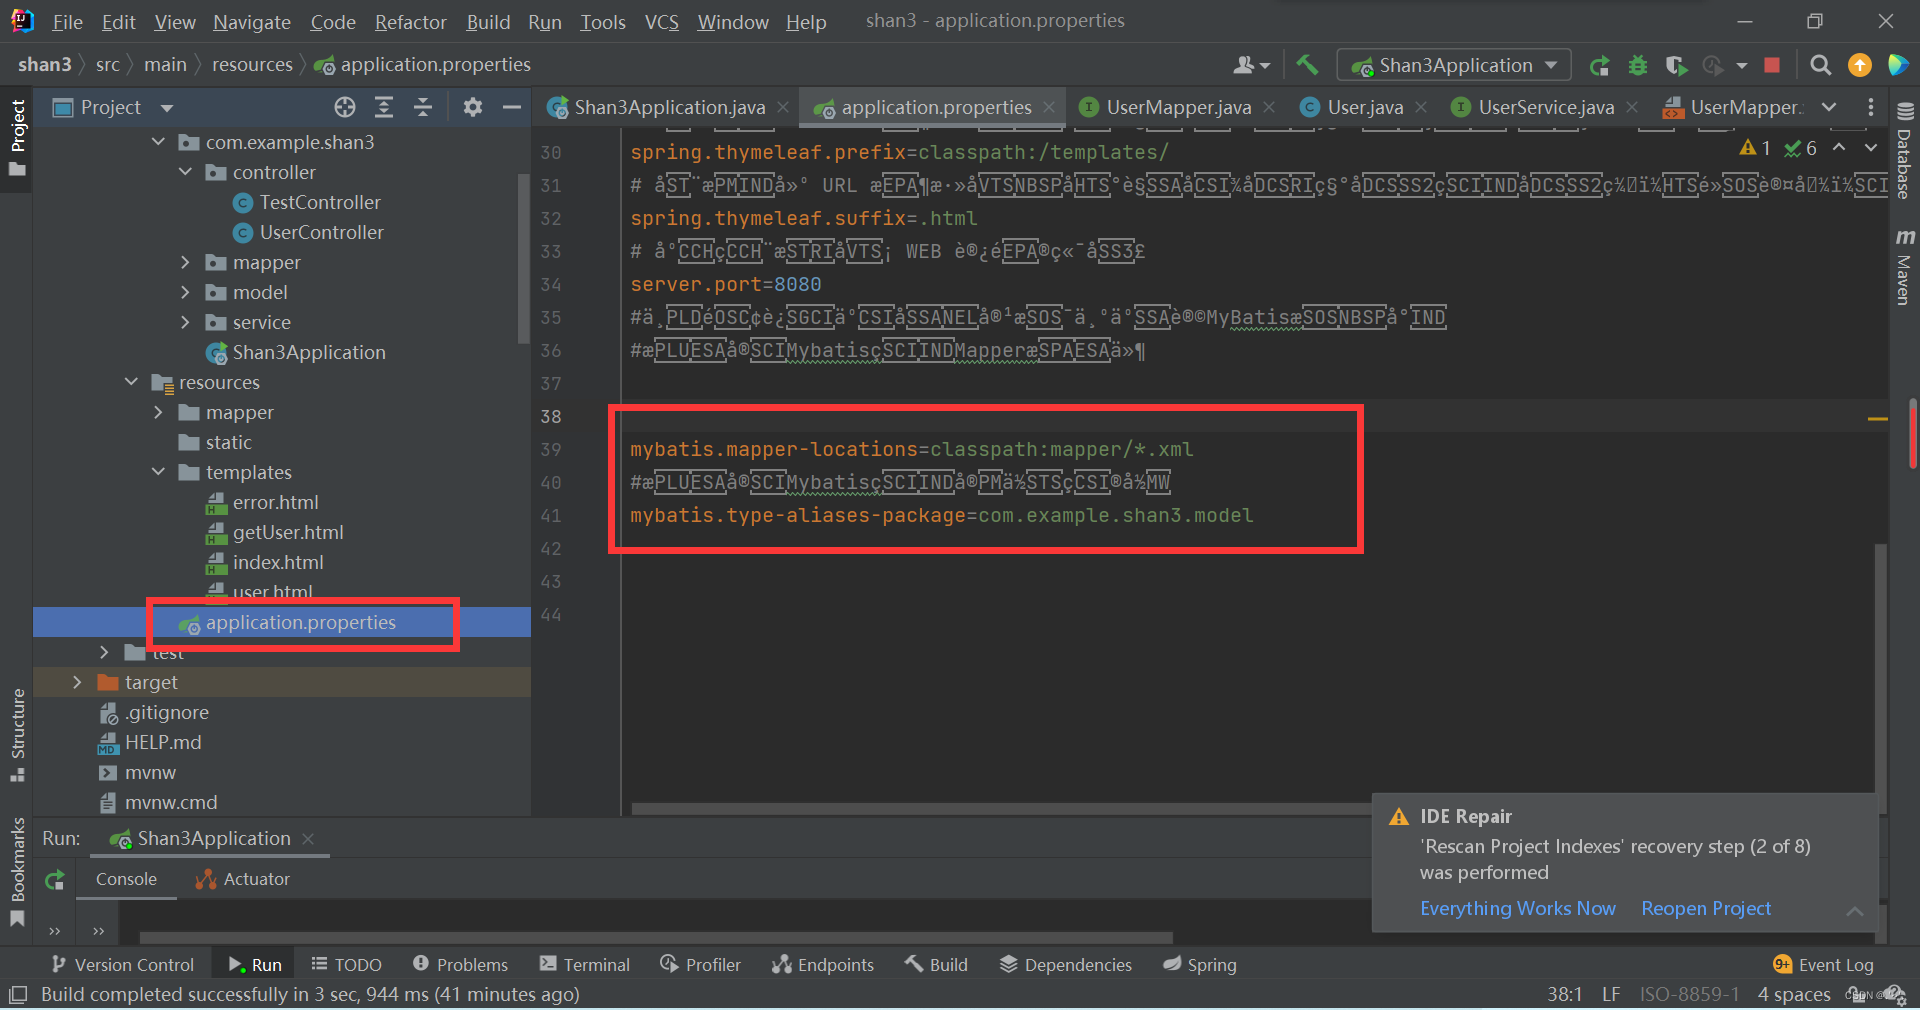Toggle tool window bars quick-access icon

[x=17, y=995]
